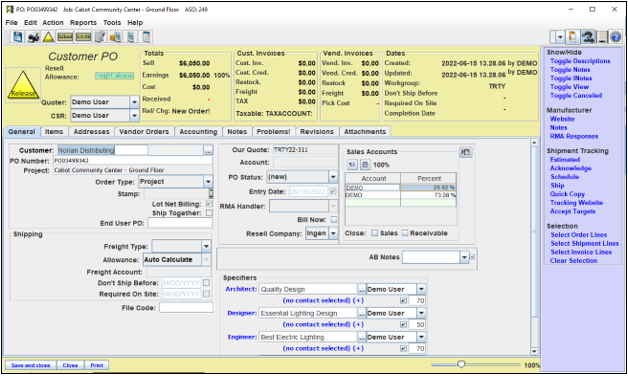
Task: Open Help via the blue question mark icon
Action: coord(616,37)
